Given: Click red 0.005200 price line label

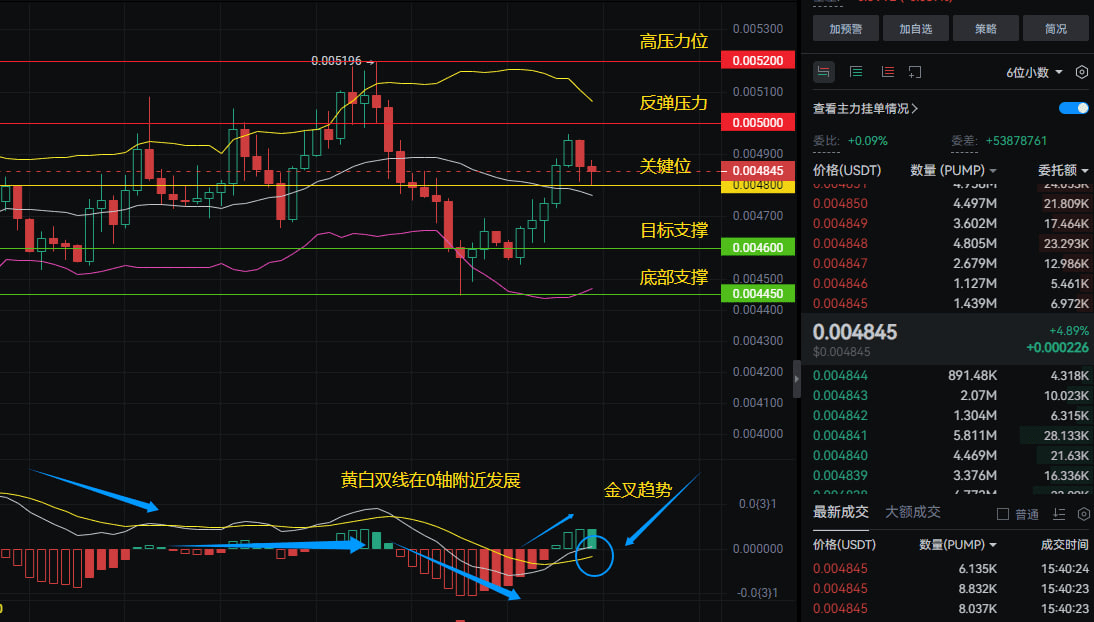Looking at the screenshot, I should point(758,61).
